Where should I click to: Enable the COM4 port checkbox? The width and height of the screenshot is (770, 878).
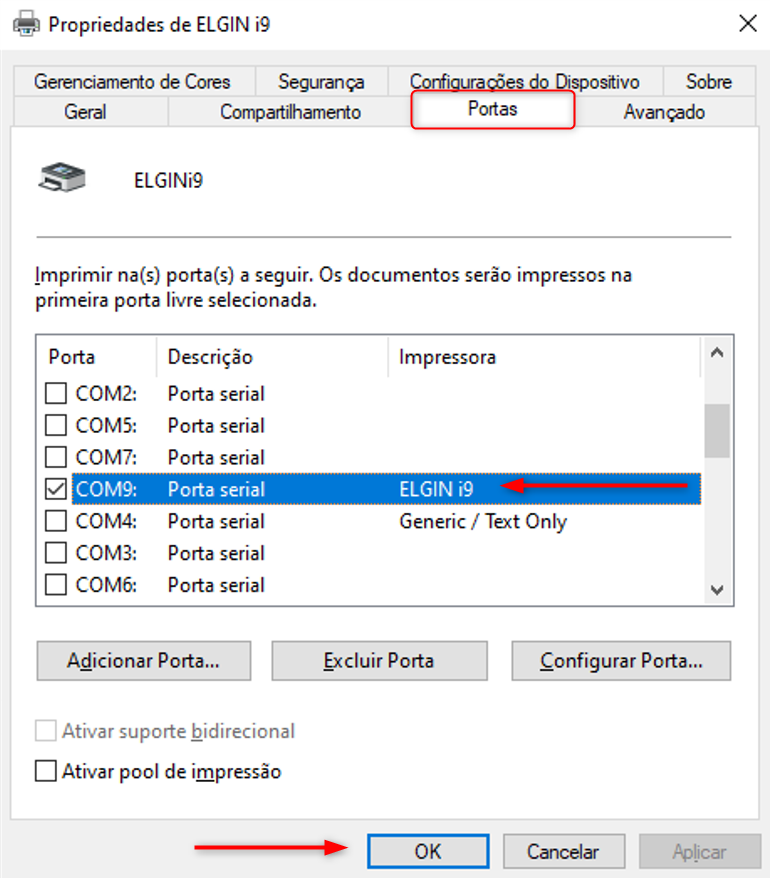57,522
